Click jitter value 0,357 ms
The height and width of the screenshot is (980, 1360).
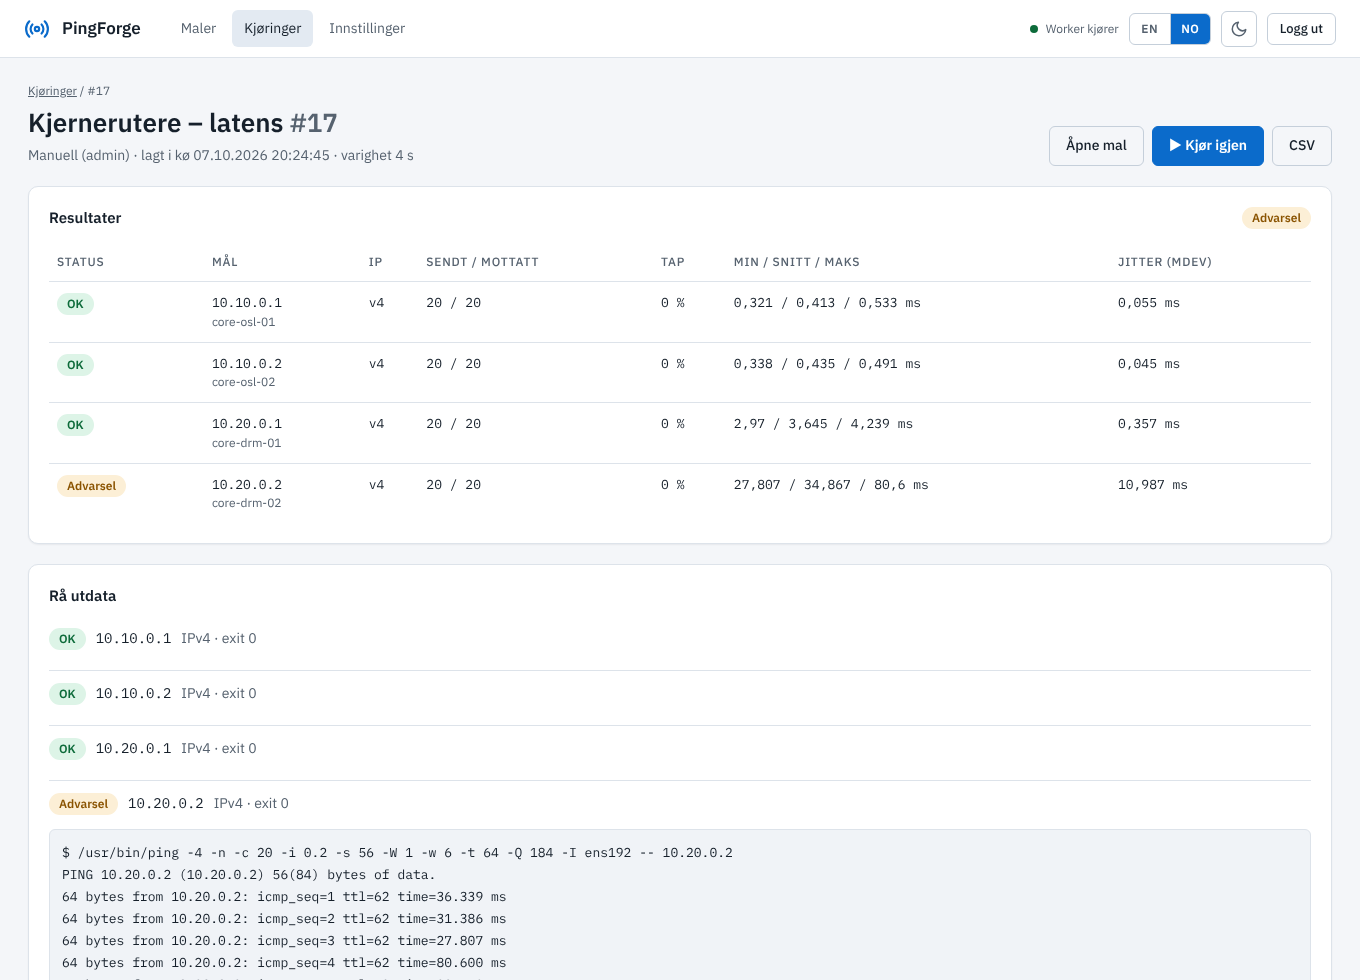point(1149,424)
